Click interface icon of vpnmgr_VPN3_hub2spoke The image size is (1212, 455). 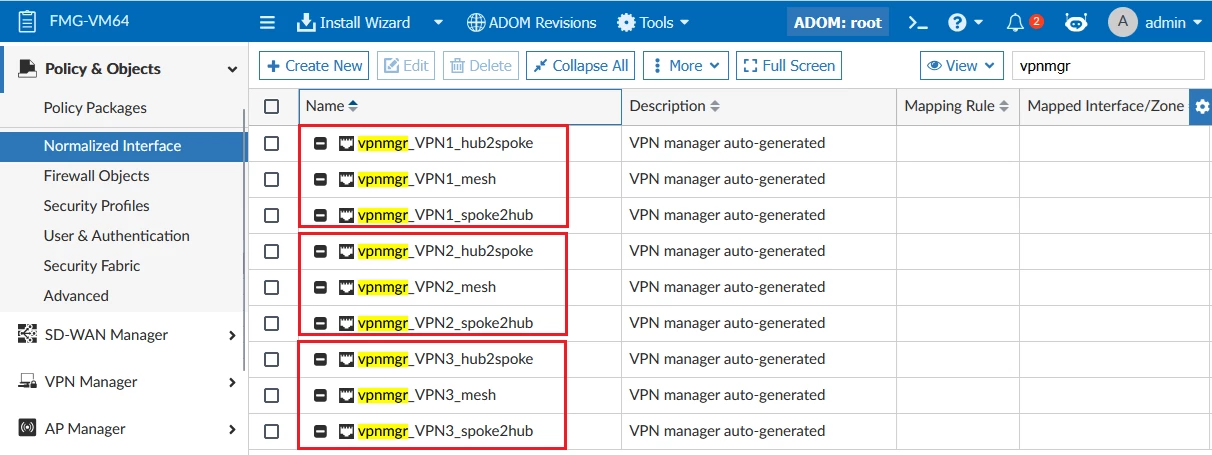[347, 359]
